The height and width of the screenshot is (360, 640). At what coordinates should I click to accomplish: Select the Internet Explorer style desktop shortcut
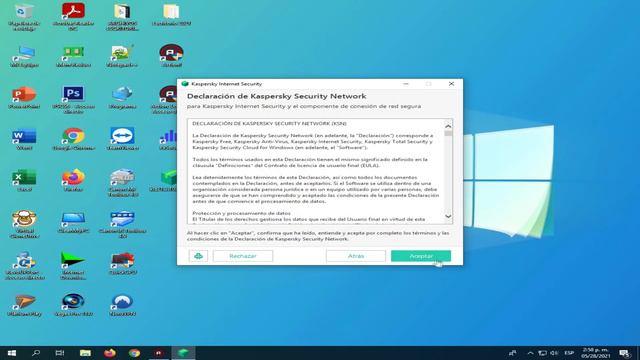pyautogui.click(x=24, y=265)
